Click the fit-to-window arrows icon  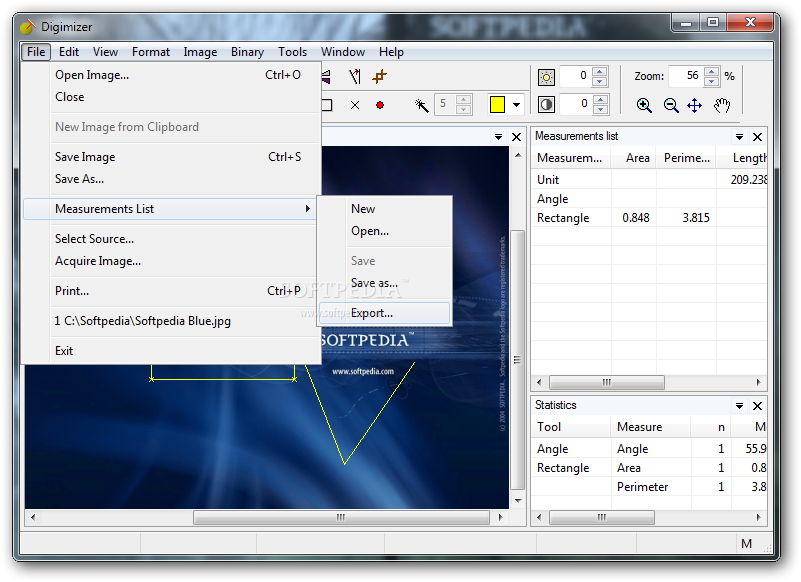coord(694,106)
